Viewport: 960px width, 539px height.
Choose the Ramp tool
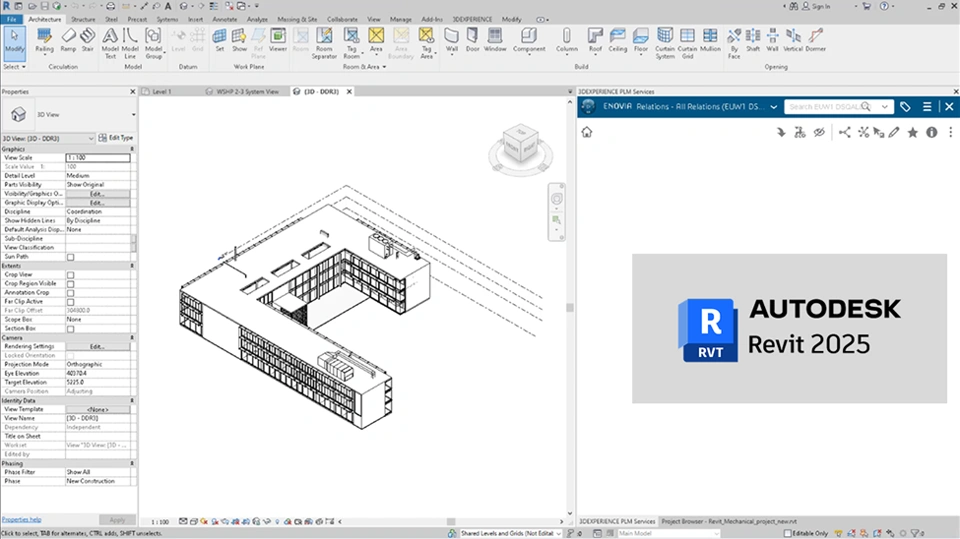click(68, 40)
